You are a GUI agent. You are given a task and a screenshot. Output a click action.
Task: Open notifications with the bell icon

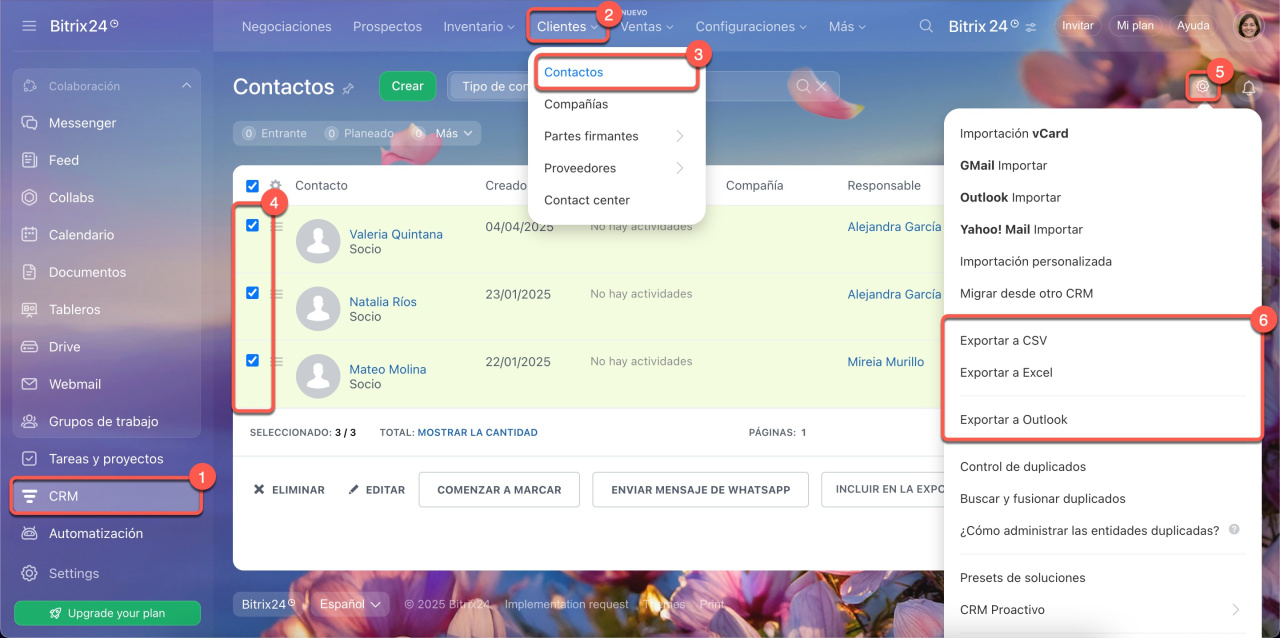coord(1249,88)
